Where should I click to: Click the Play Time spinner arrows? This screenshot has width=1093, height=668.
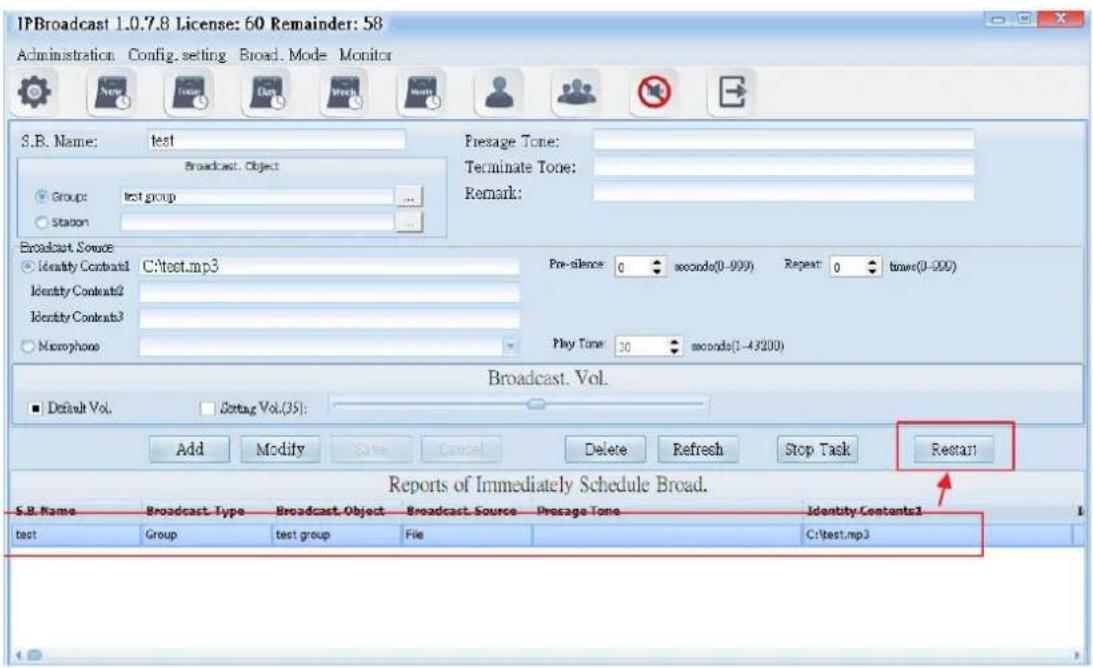674,346
